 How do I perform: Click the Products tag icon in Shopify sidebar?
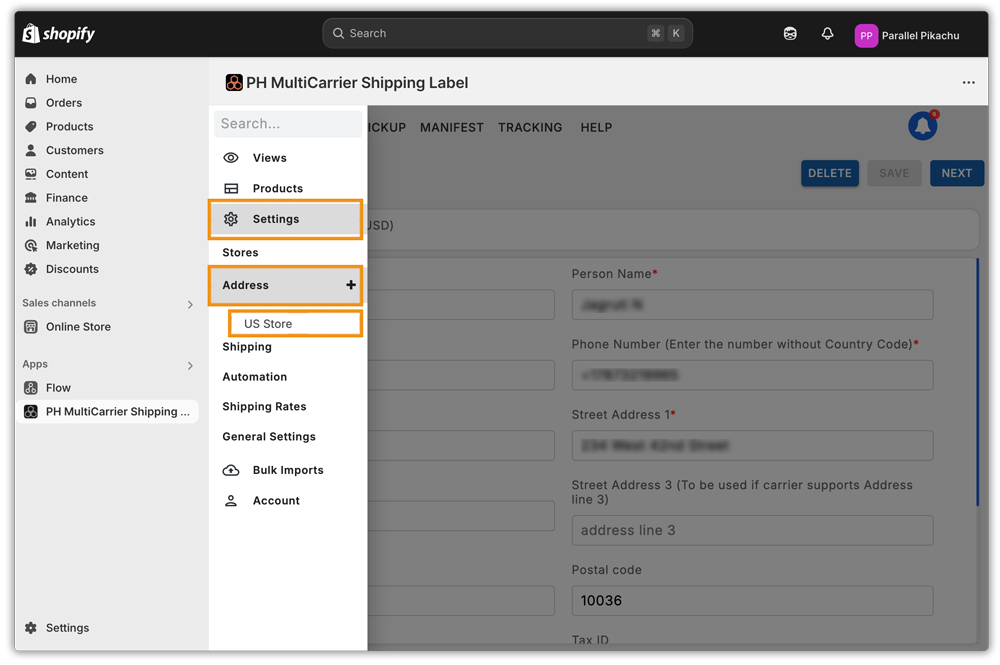(x=31, y=126)
